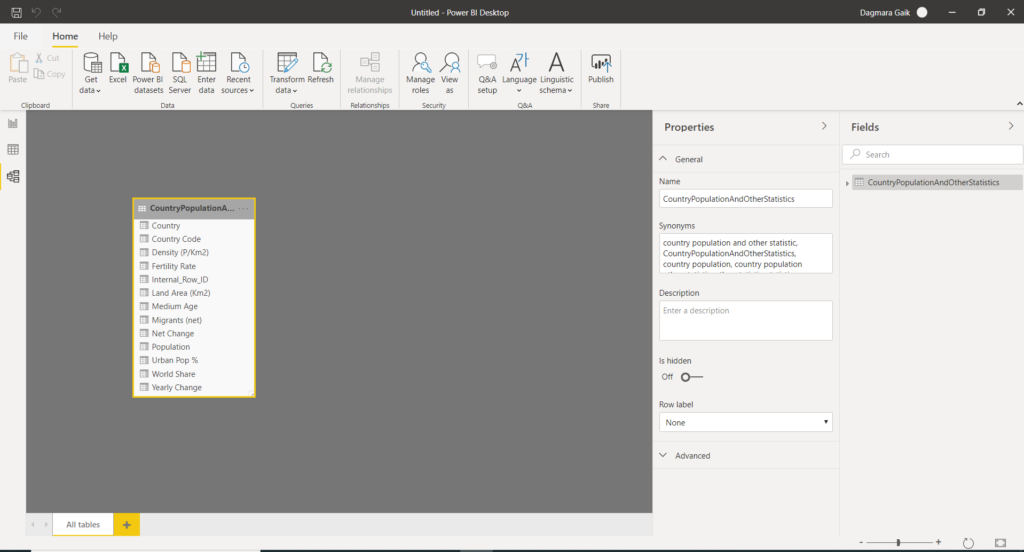
Task: Click the Redo arrow in title bar
Action: tap(57, 12)
